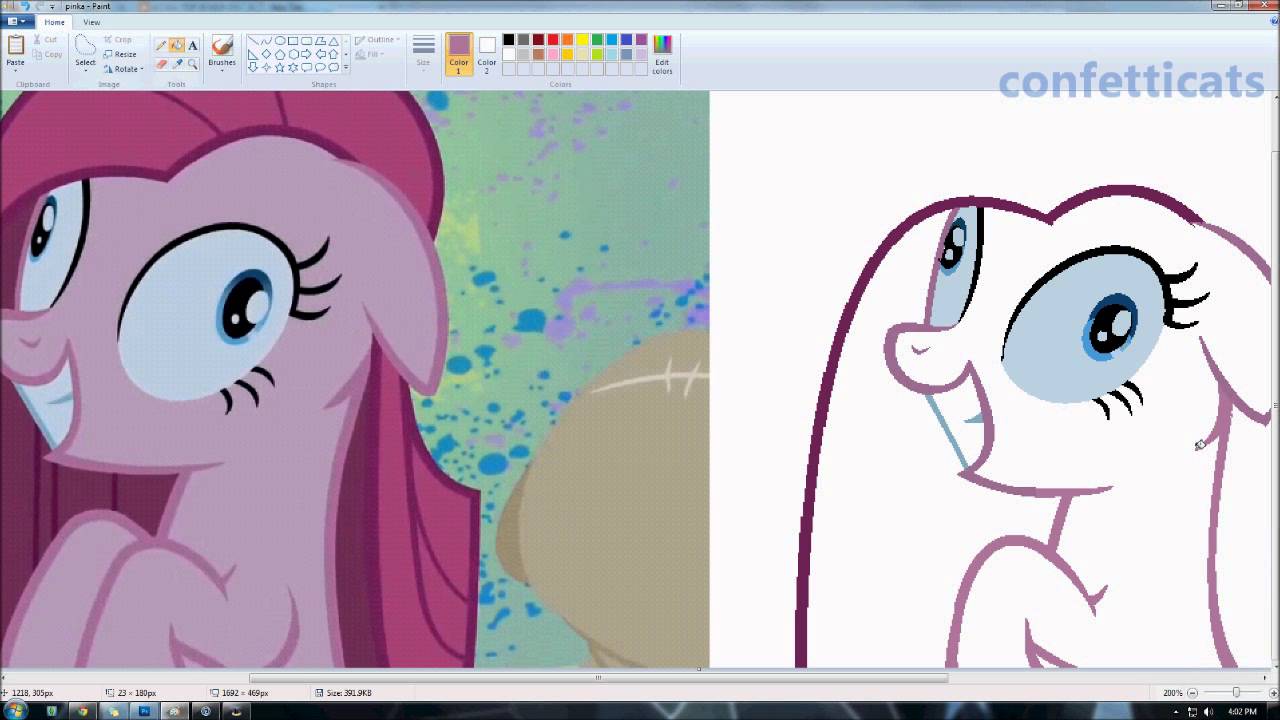
Task: Pick the purple color swatch
Action: (x=641, y=39)
